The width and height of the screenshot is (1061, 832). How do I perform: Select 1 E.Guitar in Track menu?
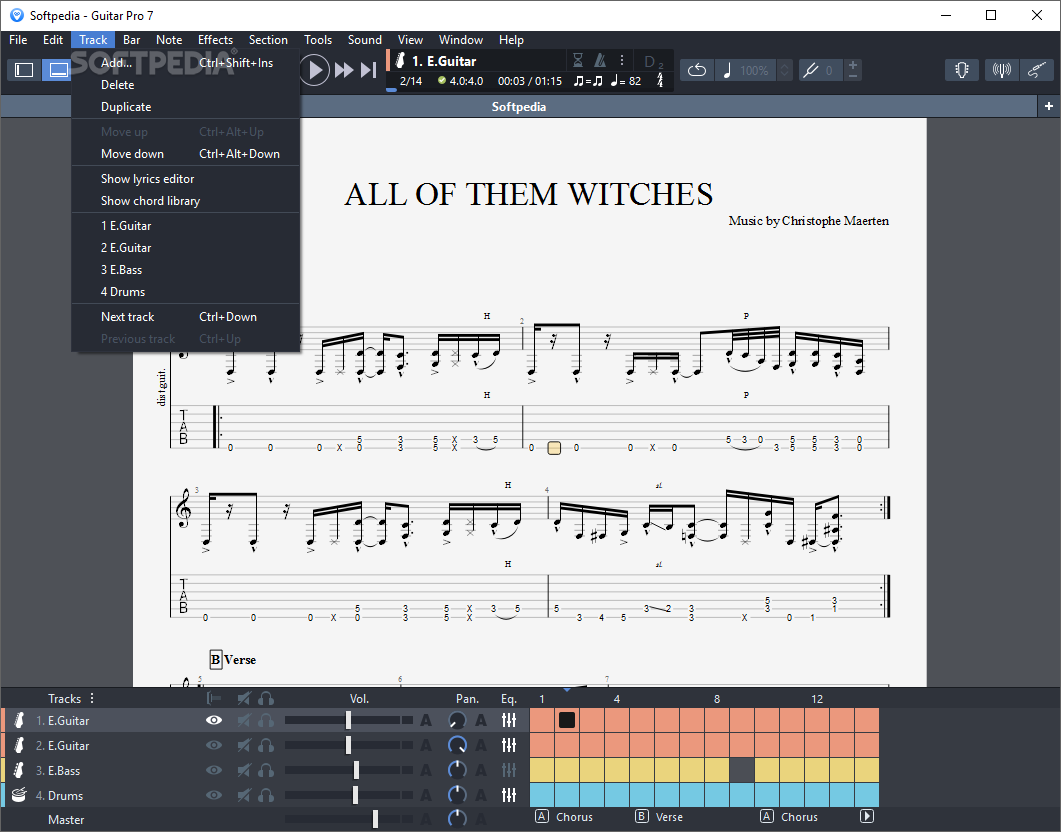[x=185, y=226]
